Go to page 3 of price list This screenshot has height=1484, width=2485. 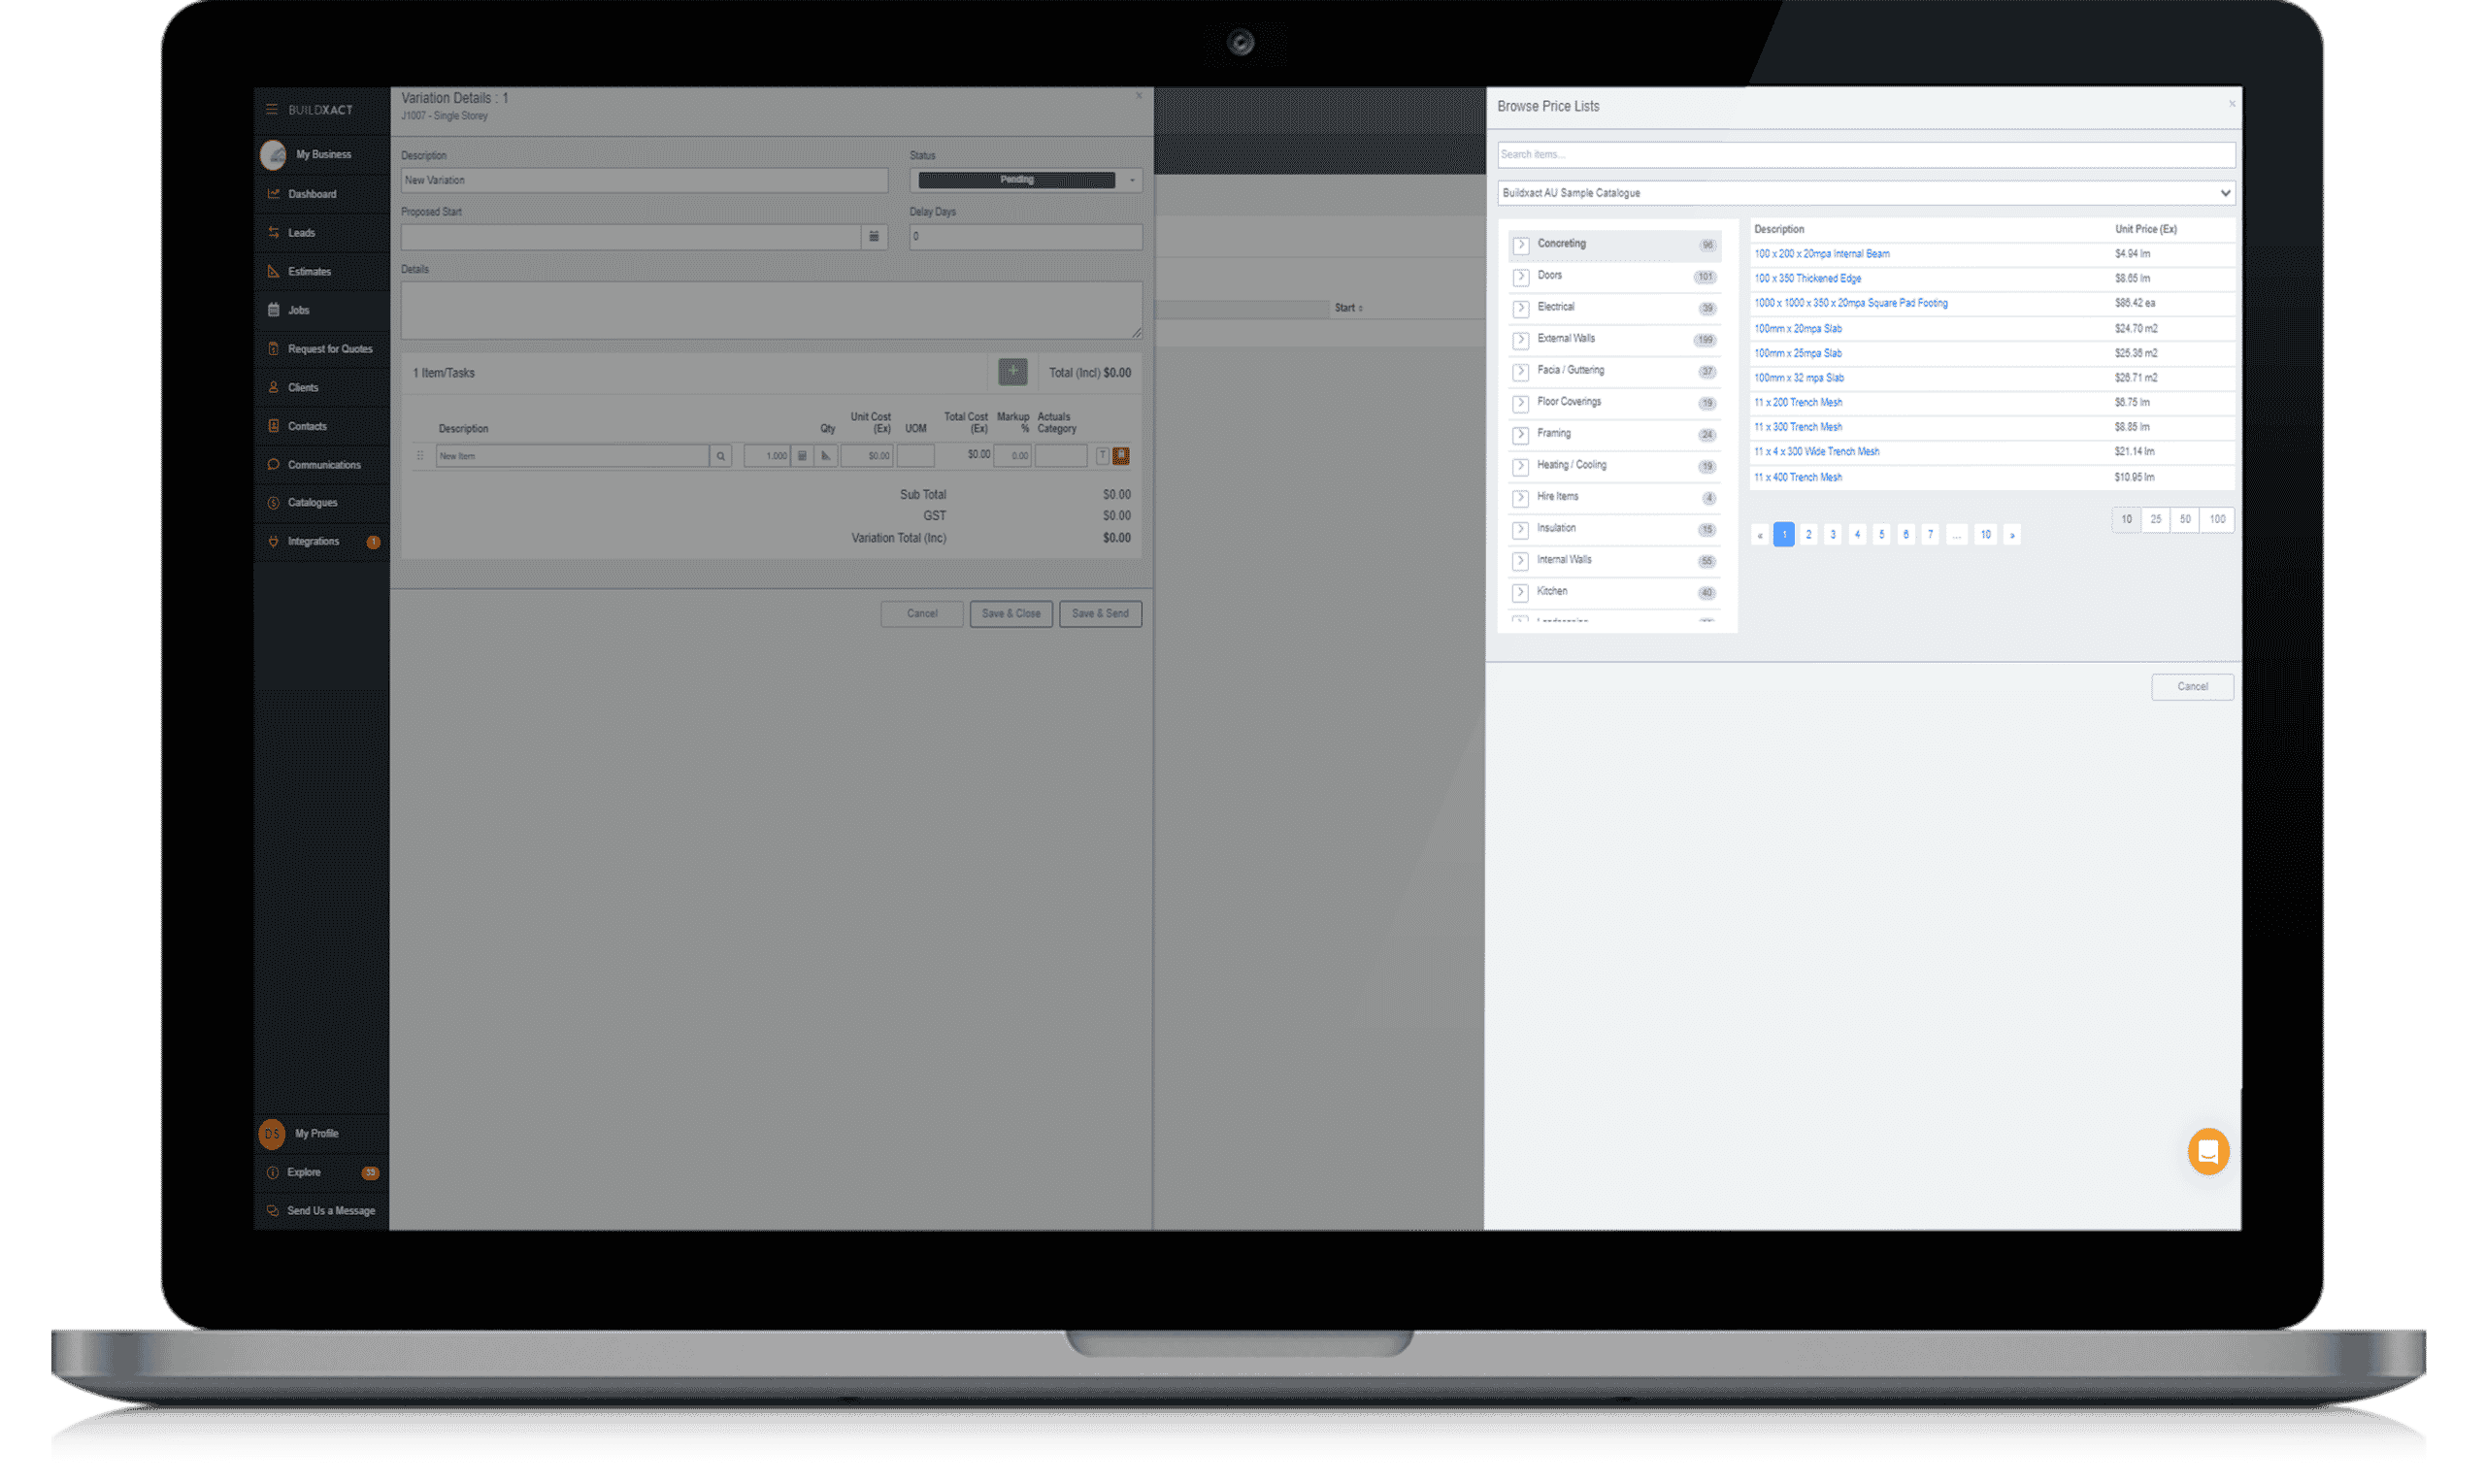(1832, 535)
